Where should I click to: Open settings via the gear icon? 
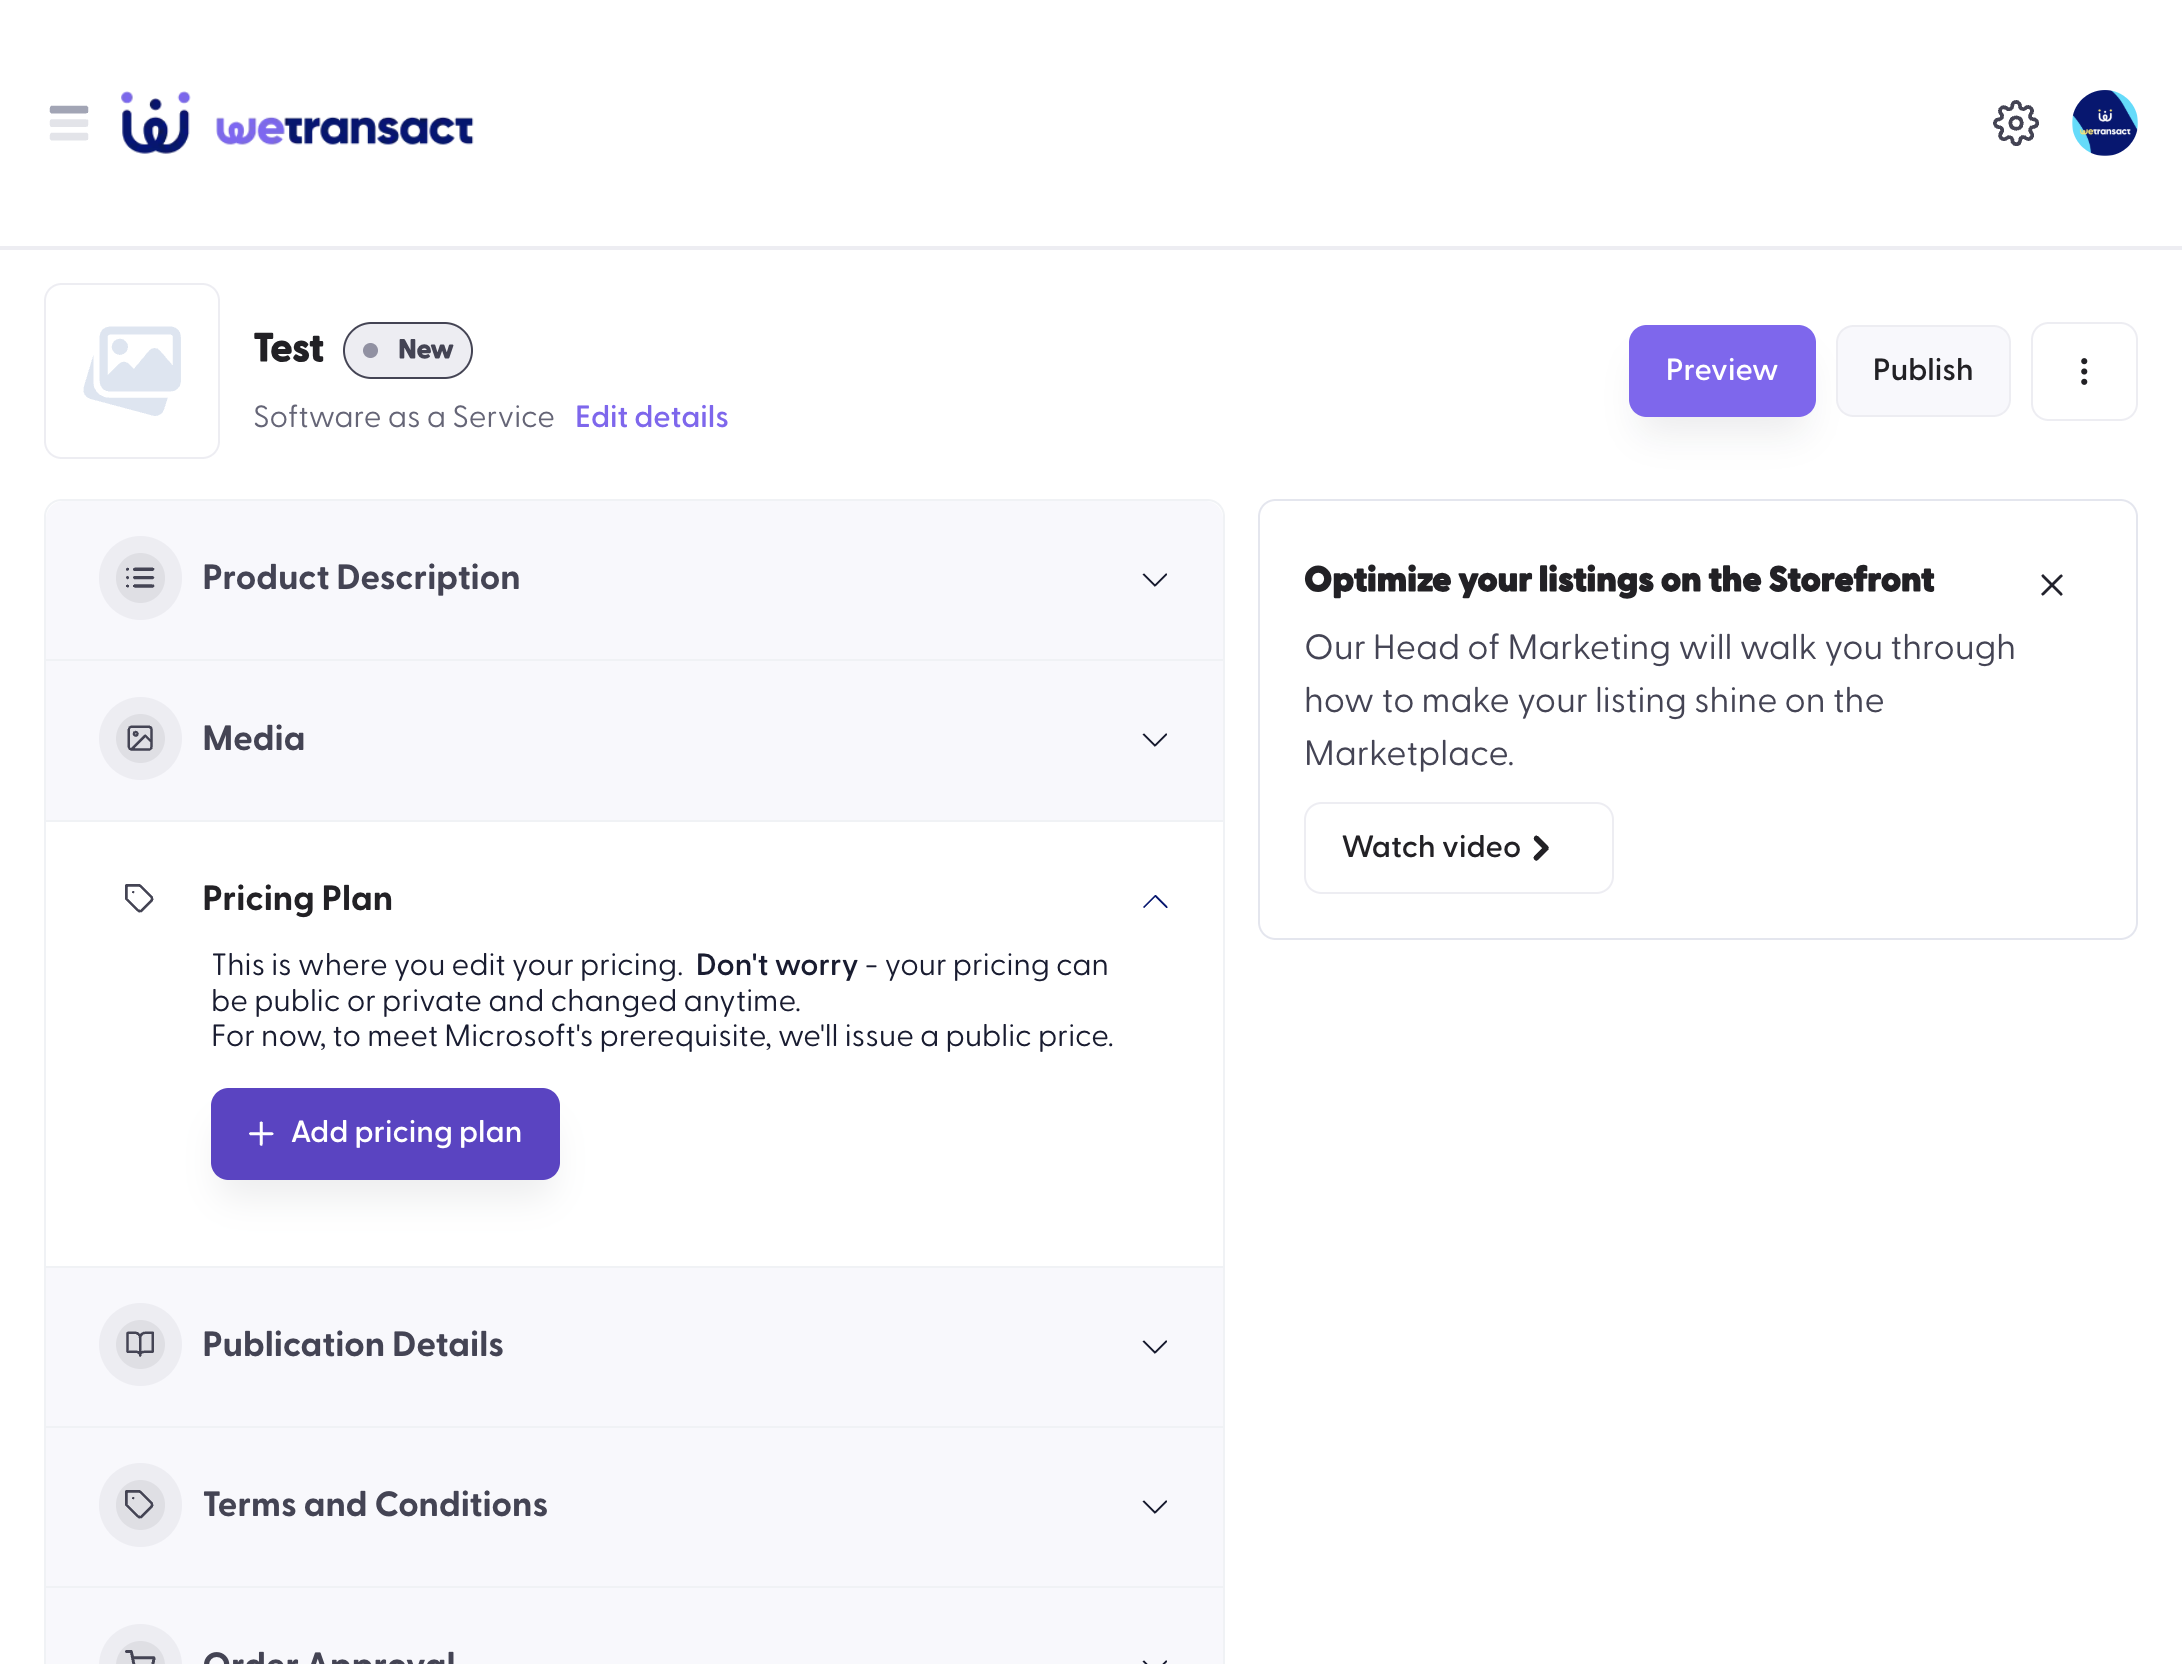(2015, 123)
